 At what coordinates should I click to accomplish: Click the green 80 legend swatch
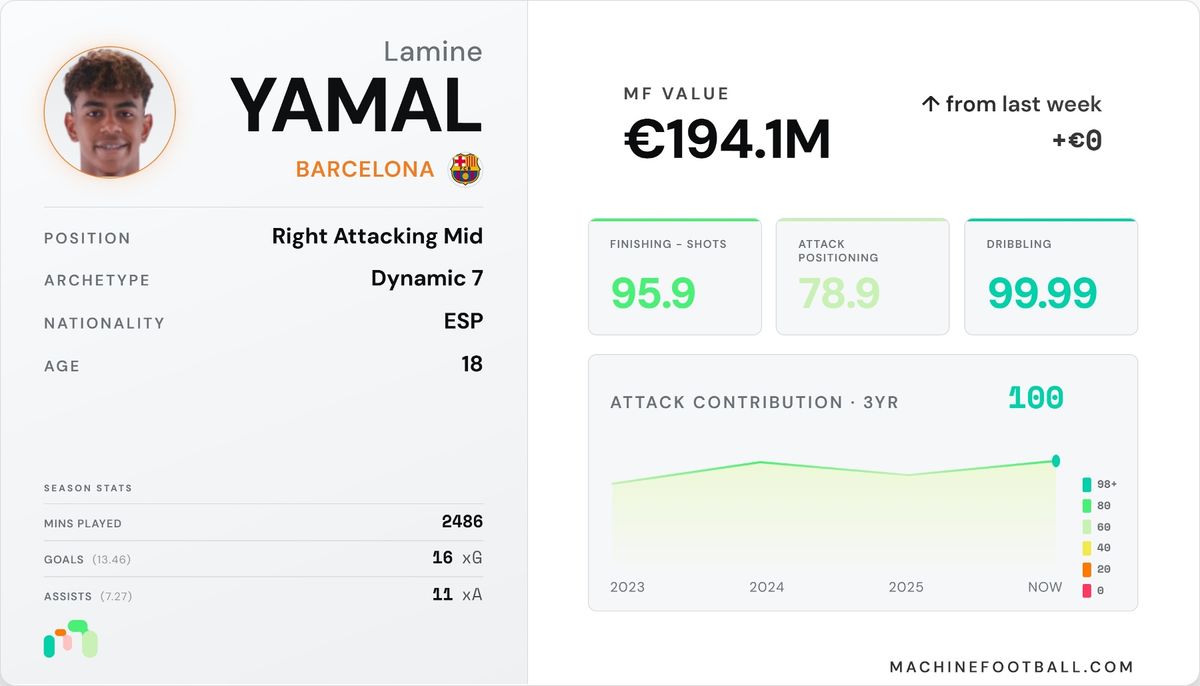tap(1087, 506)
